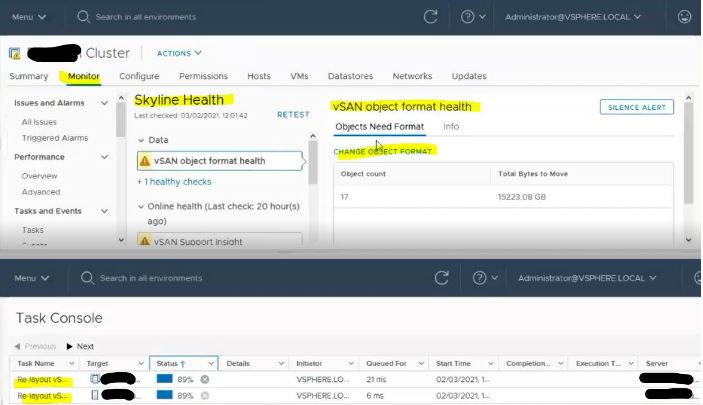Click the Task Console search field
The height and width of the screenshot is (405, 703).
(151, 278)
